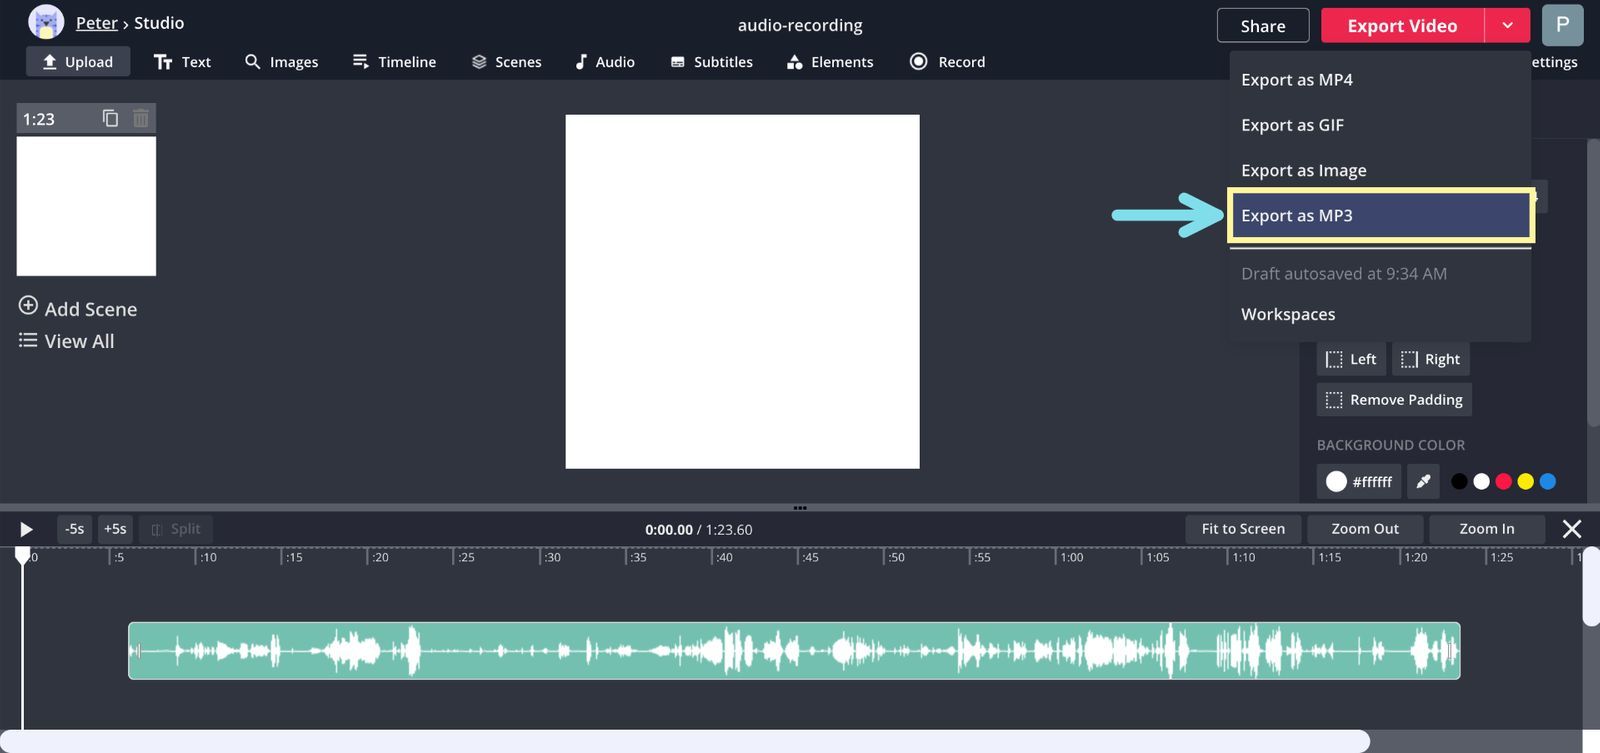Close the timeline with the X icon
This screenshot has width=1600, height=753.
tap(1571, 529)
